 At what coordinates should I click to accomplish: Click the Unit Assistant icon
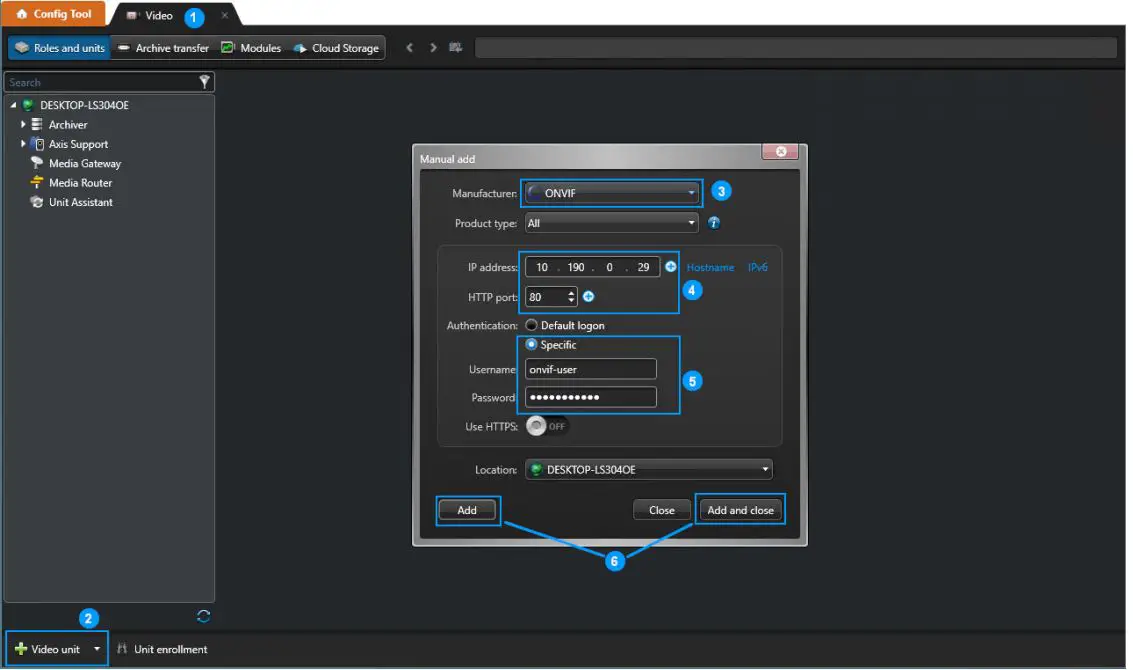[x=37, y=202]
